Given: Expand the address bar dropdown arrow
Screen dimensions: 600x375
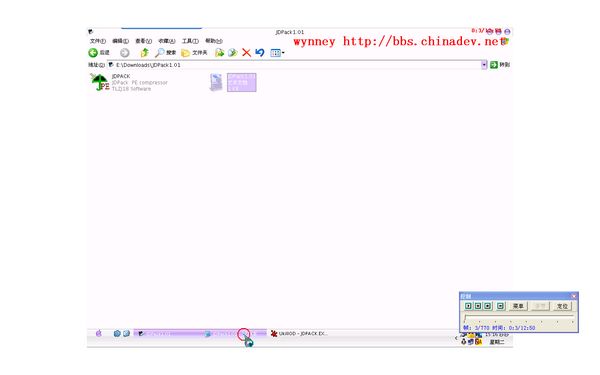Looking at the screenshot, I should 484,65.
